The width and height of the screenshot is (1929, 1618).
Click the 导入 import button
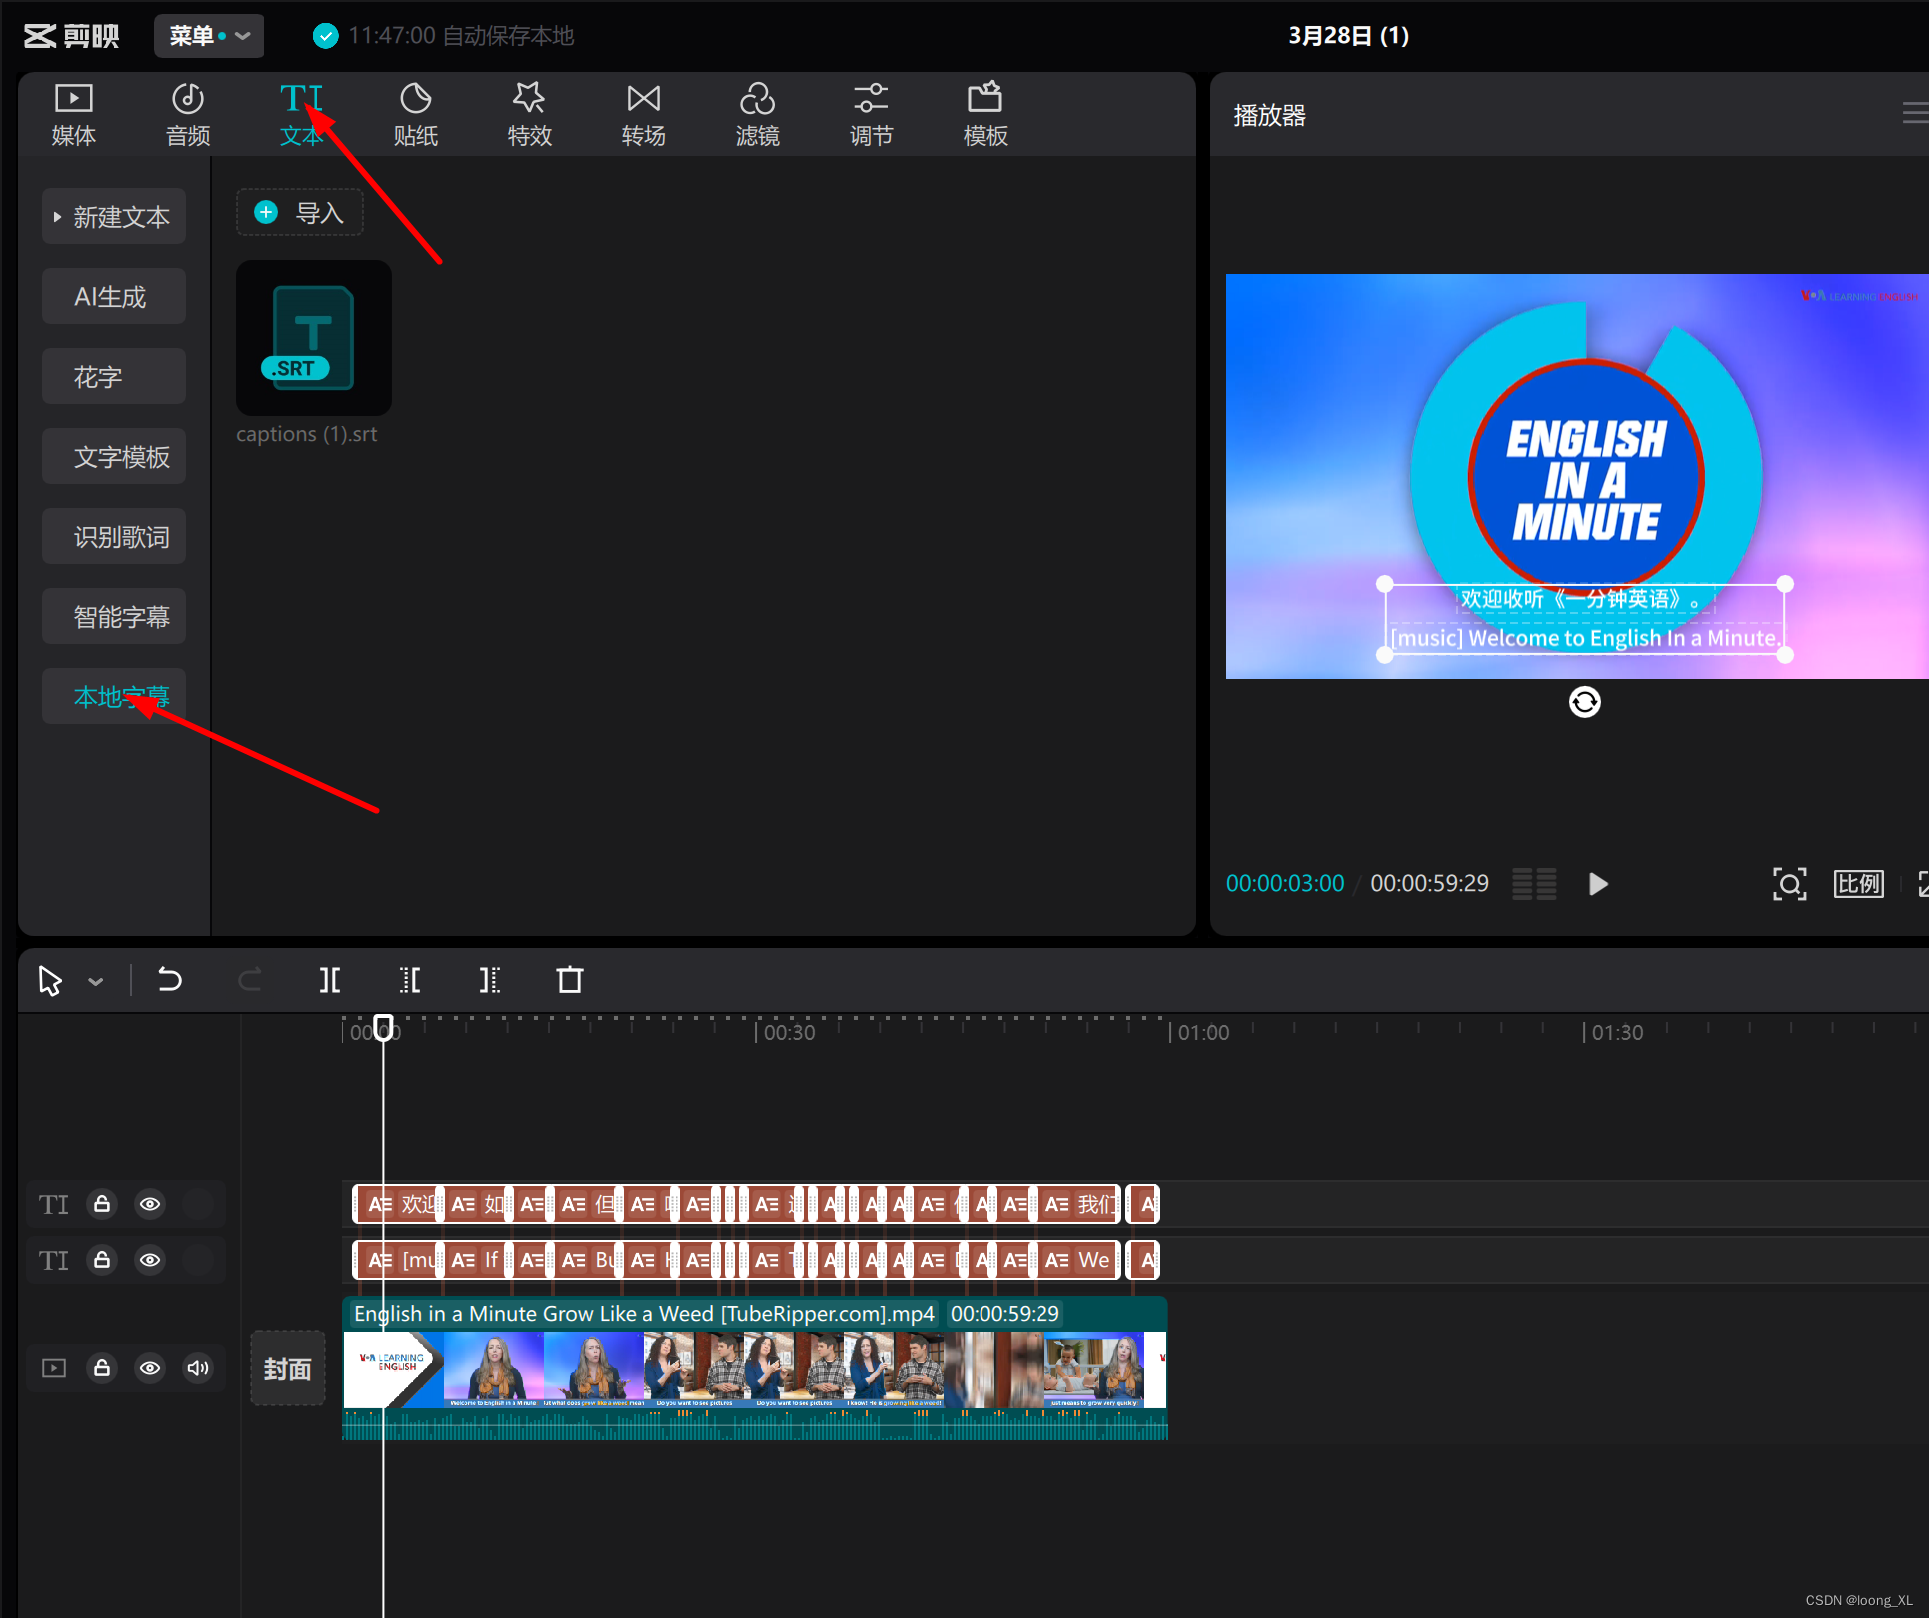[x=300, y=212]
